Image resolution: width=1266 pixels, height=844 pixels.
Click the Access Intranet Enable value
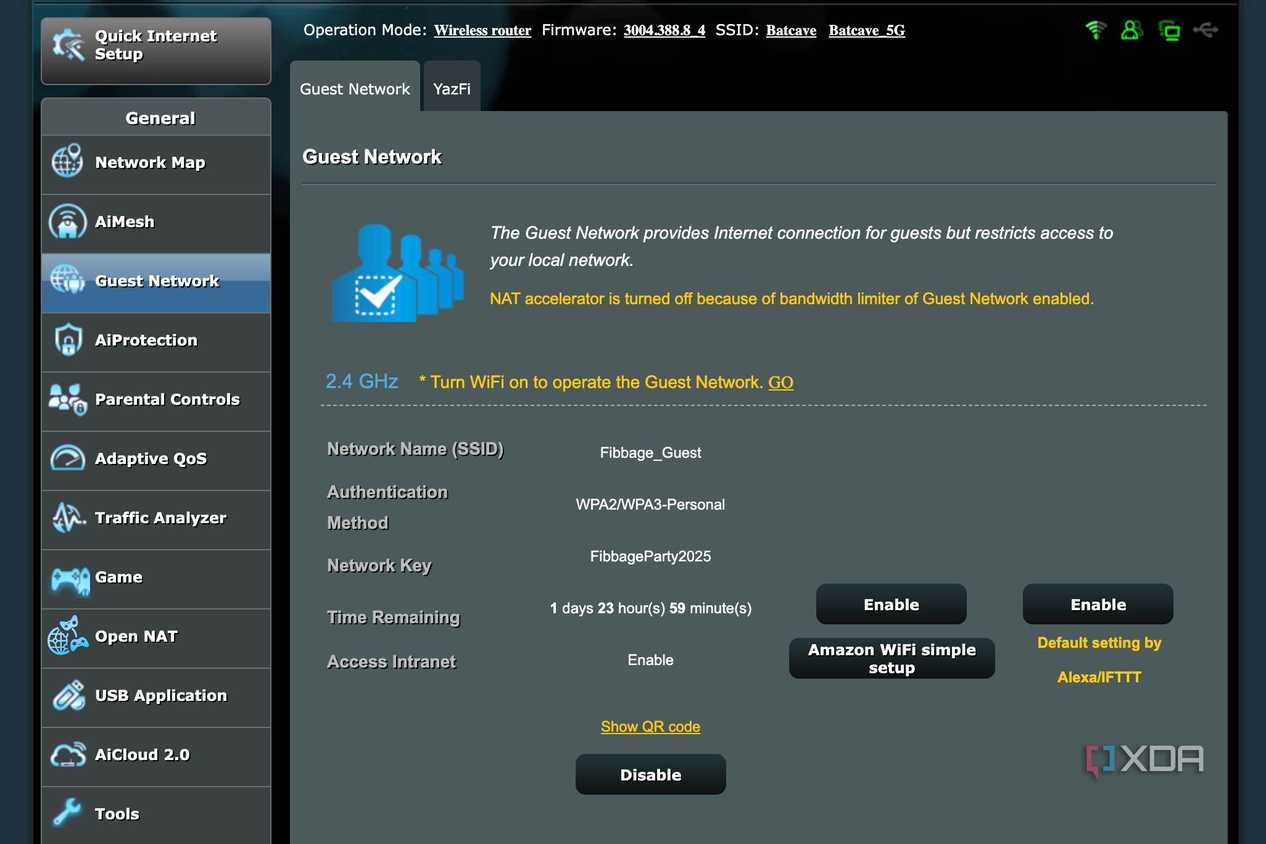click(650, 660)
